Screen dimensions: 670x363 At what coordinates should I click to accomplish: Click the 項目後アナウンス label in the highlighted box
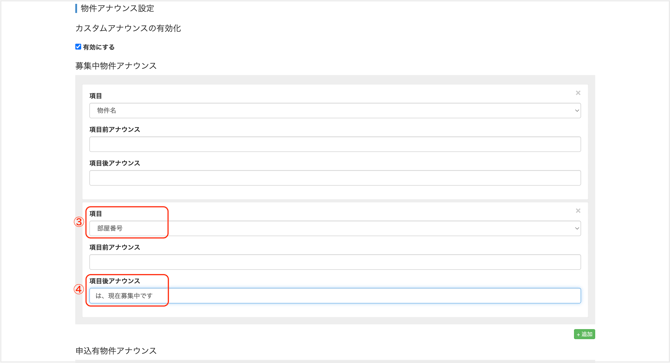pyautogui.click(x=115, y=281)
